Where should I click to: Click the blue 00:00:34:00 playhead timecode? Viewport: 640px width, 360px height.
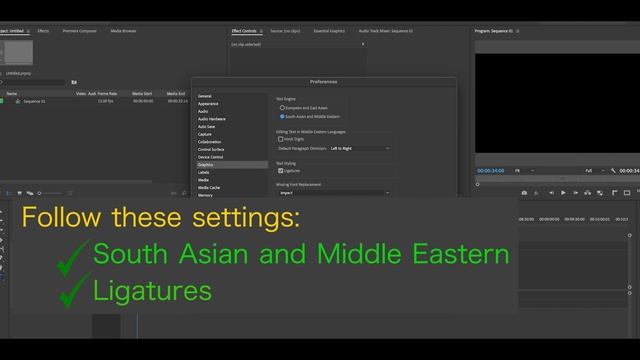point(491,171)
